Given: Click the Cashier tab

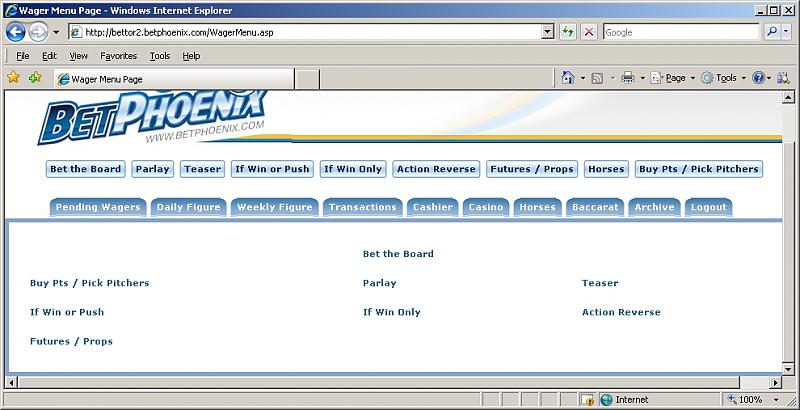Looking at the screenshot, I should [x=433, y=207].
